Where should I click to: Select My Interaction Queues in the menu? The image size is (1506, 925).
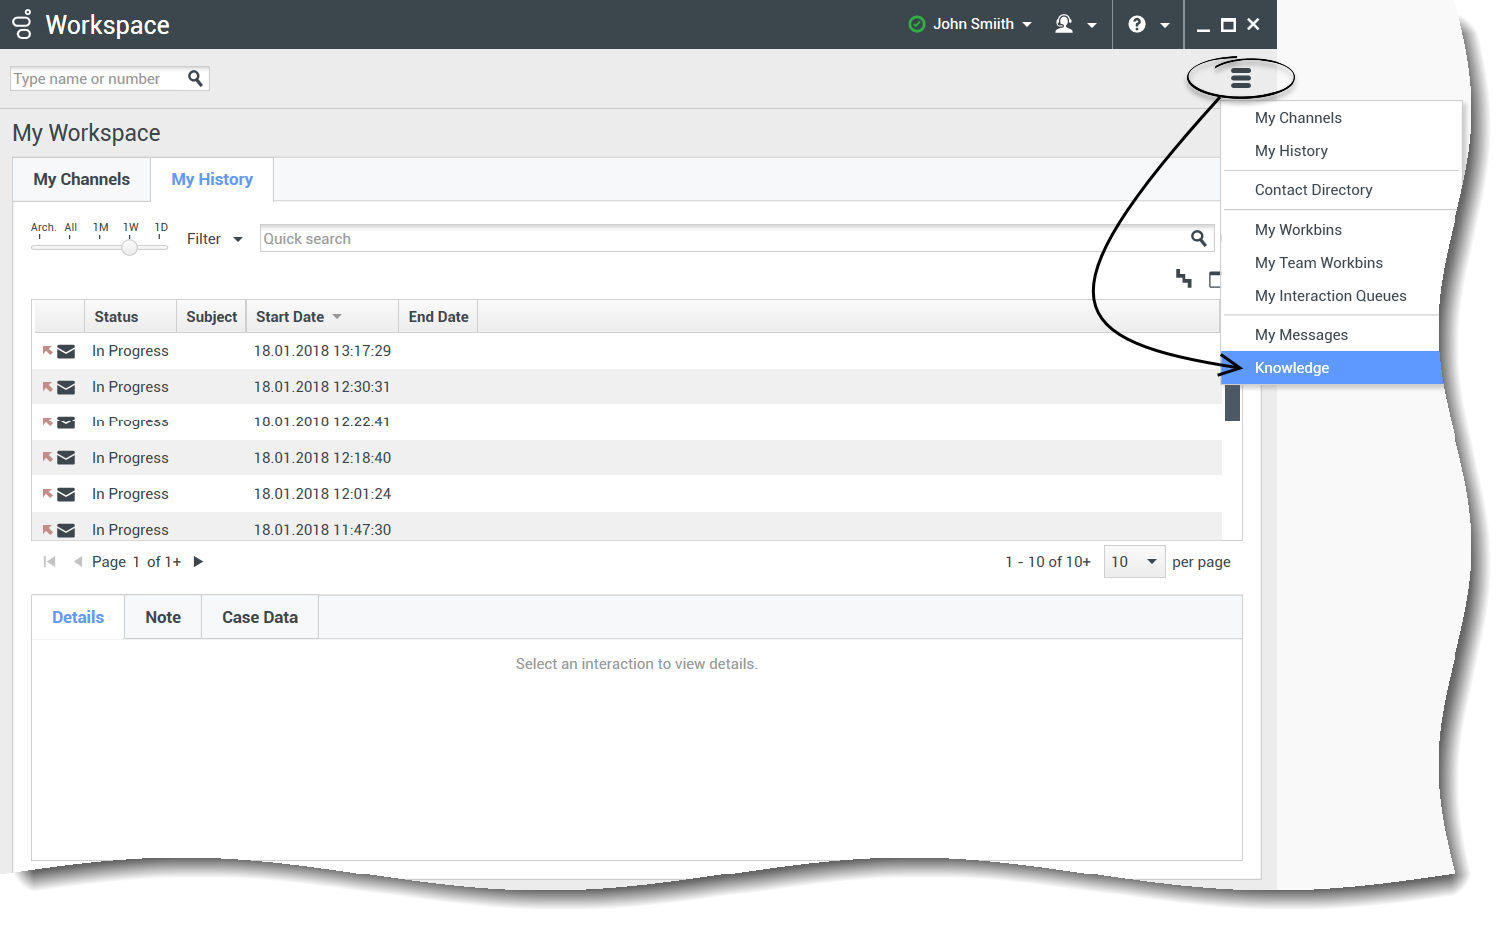point(1333,296)
